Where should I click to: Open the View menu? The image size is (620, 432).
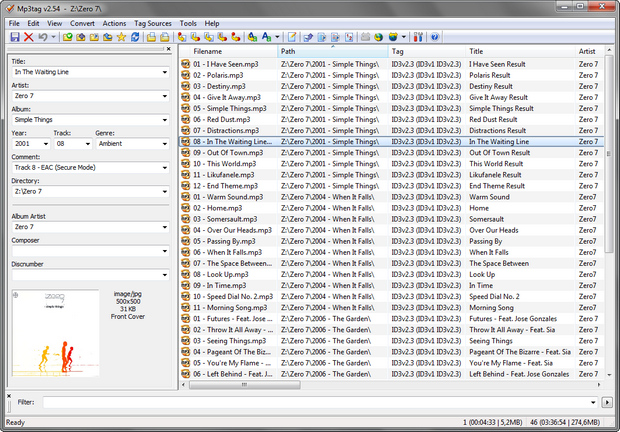55,24
